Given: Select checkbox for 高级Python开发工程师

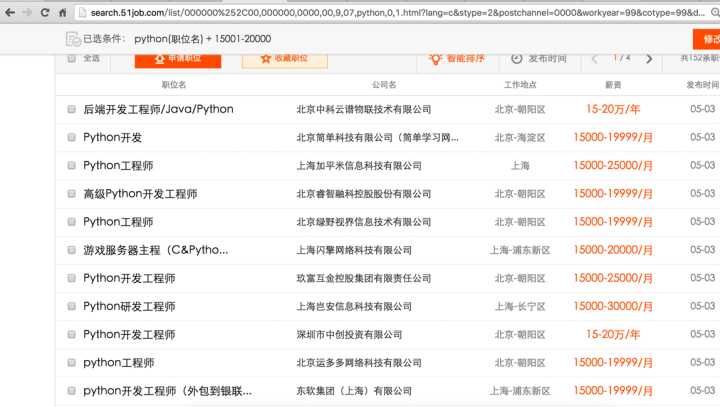Looking at the screenshot, I should 71,193.
